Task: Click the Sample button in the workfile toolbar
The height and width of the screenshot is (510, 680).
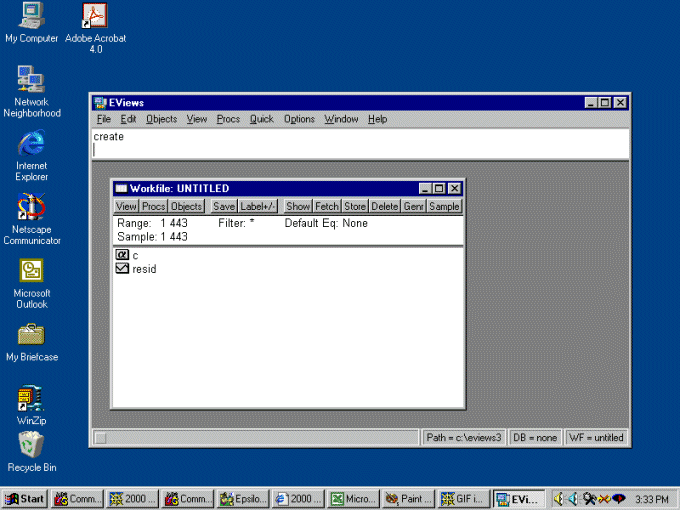Action: (444, 206)
